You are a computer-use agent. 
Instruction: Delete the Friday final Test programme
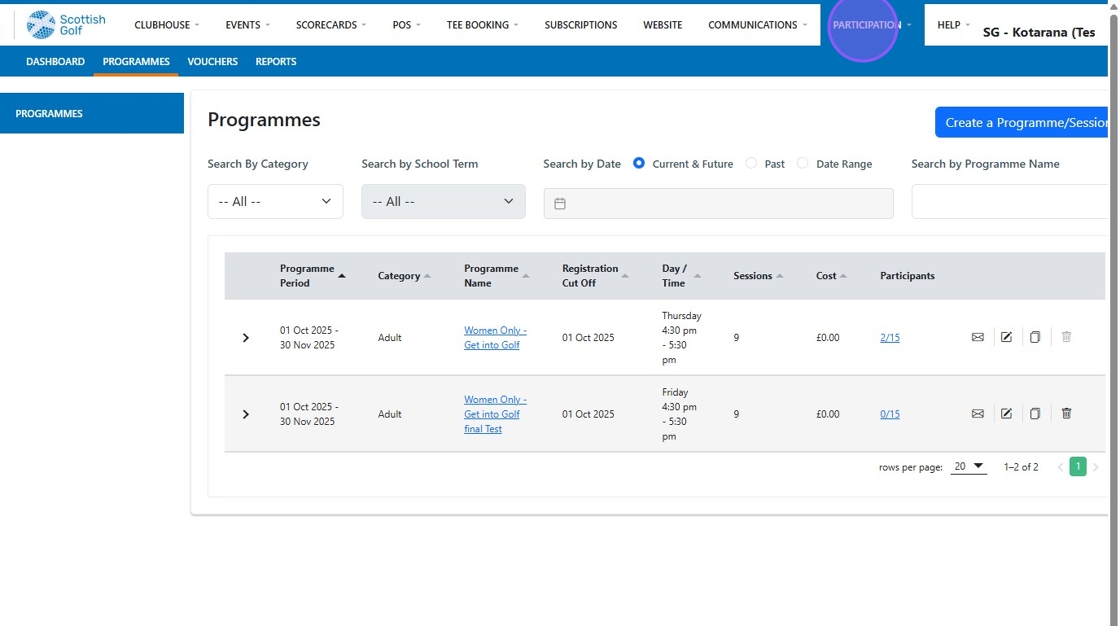(1066, 413)
